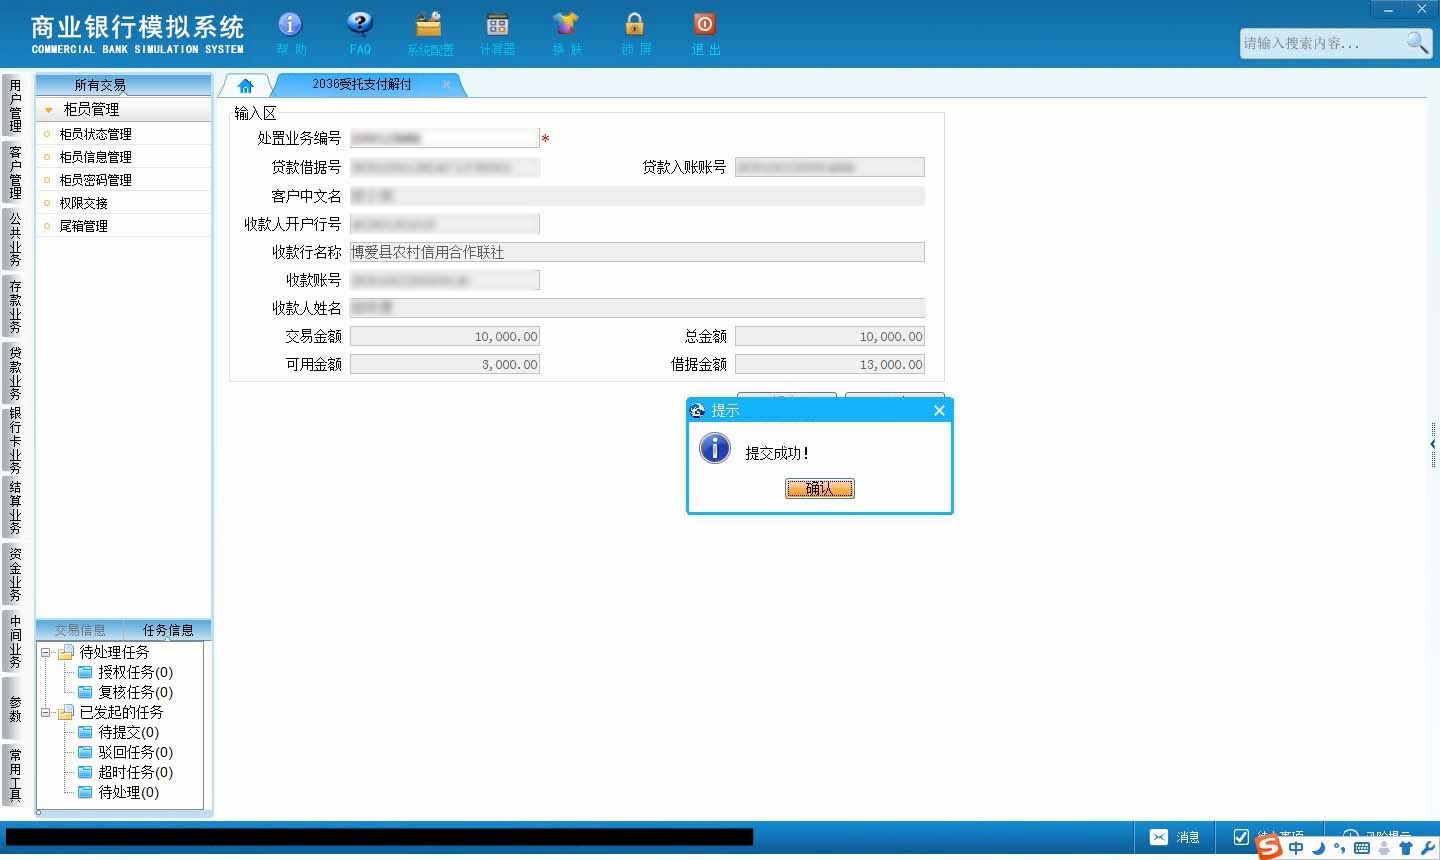Viewport: 1440px width, 860px height.
Task: Select 驳回任务(0) tree item
Action: tap(135, 752)
